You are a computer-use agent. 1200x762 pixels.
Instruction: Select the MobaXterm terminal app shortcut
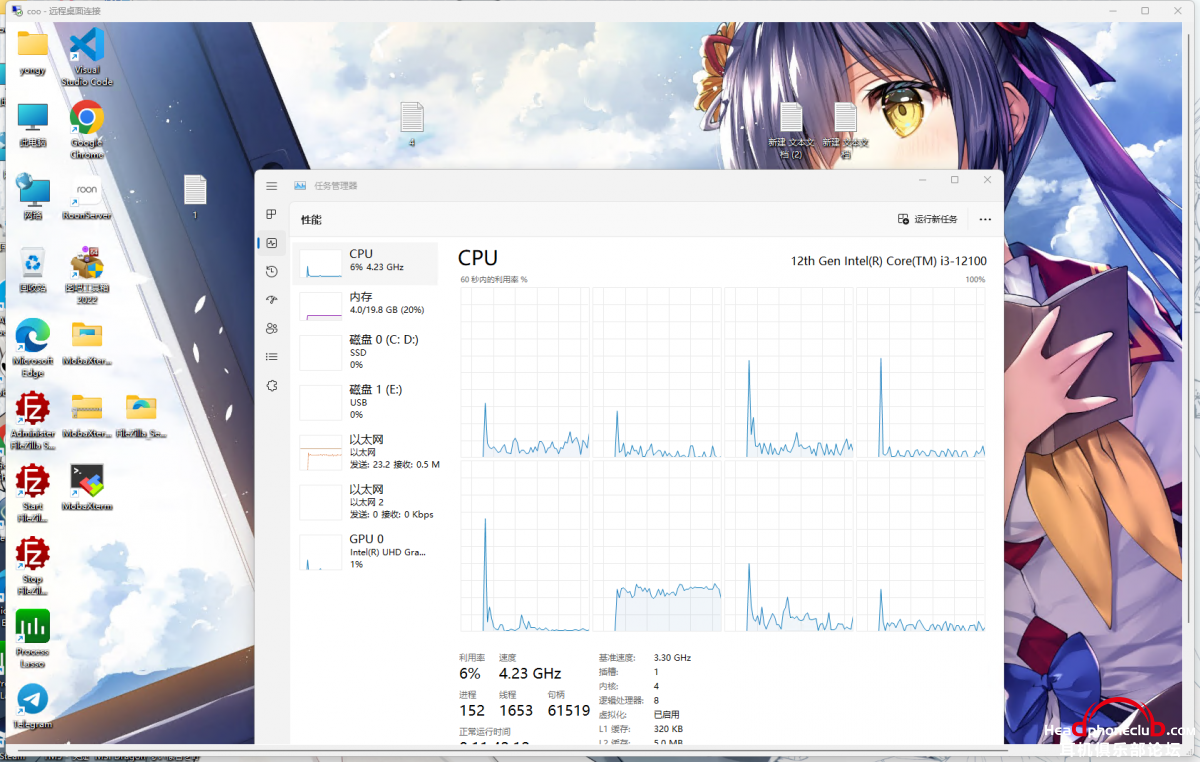(x=87, y=488)
